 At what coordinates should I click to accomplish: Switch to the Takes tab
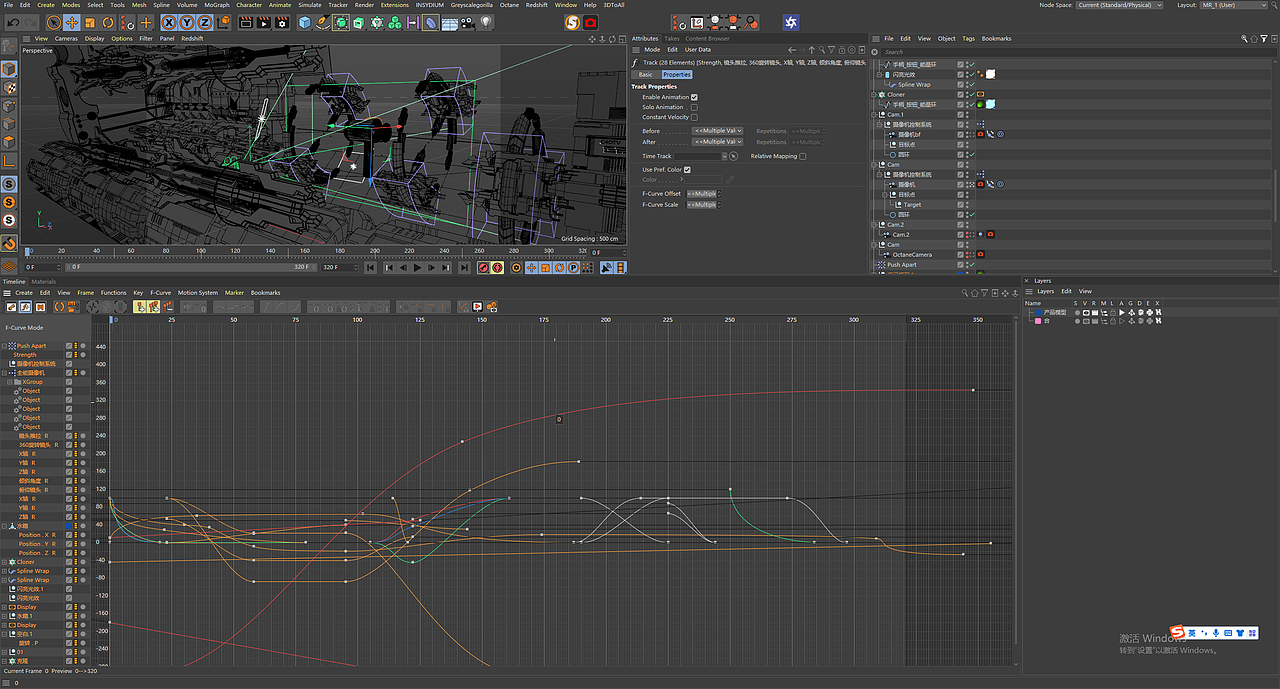672,39
